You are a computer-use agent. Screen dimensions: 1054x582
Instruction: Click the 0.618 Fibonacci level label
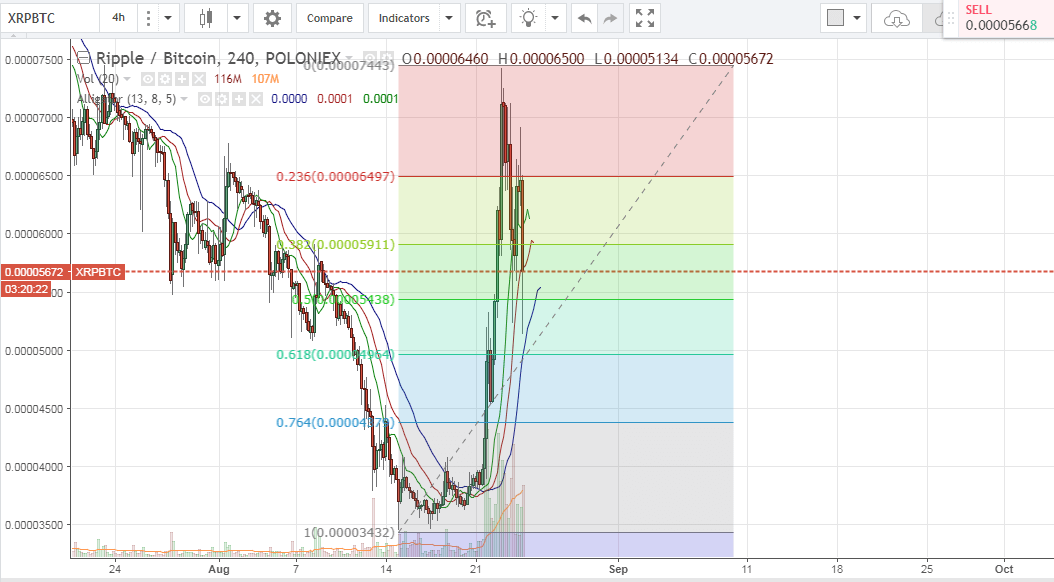coord(335,354)
